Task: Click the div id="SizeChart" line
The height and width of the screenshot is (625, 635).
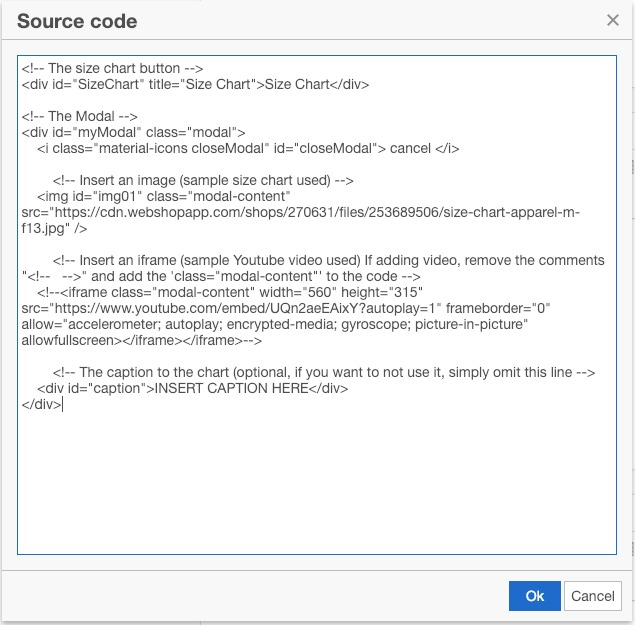Action: 195,84
